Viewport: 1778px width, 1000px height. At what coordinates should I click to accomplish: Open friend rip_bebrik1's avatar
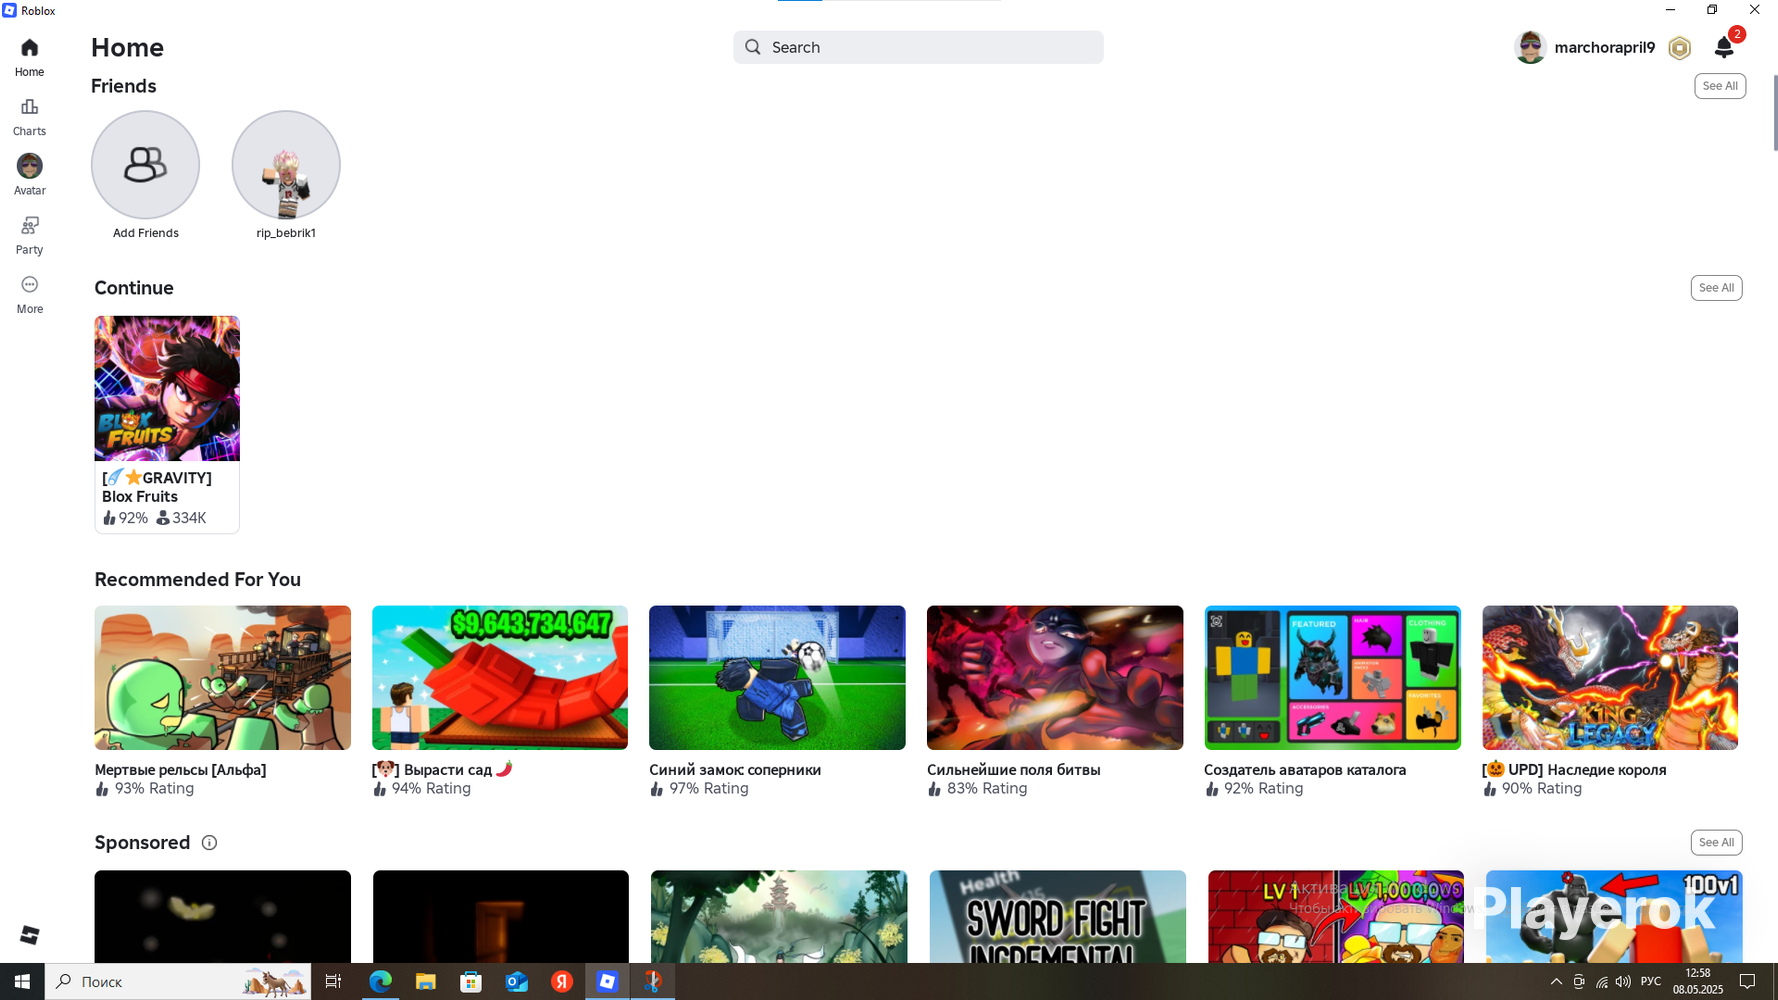(x=286, y=165)
